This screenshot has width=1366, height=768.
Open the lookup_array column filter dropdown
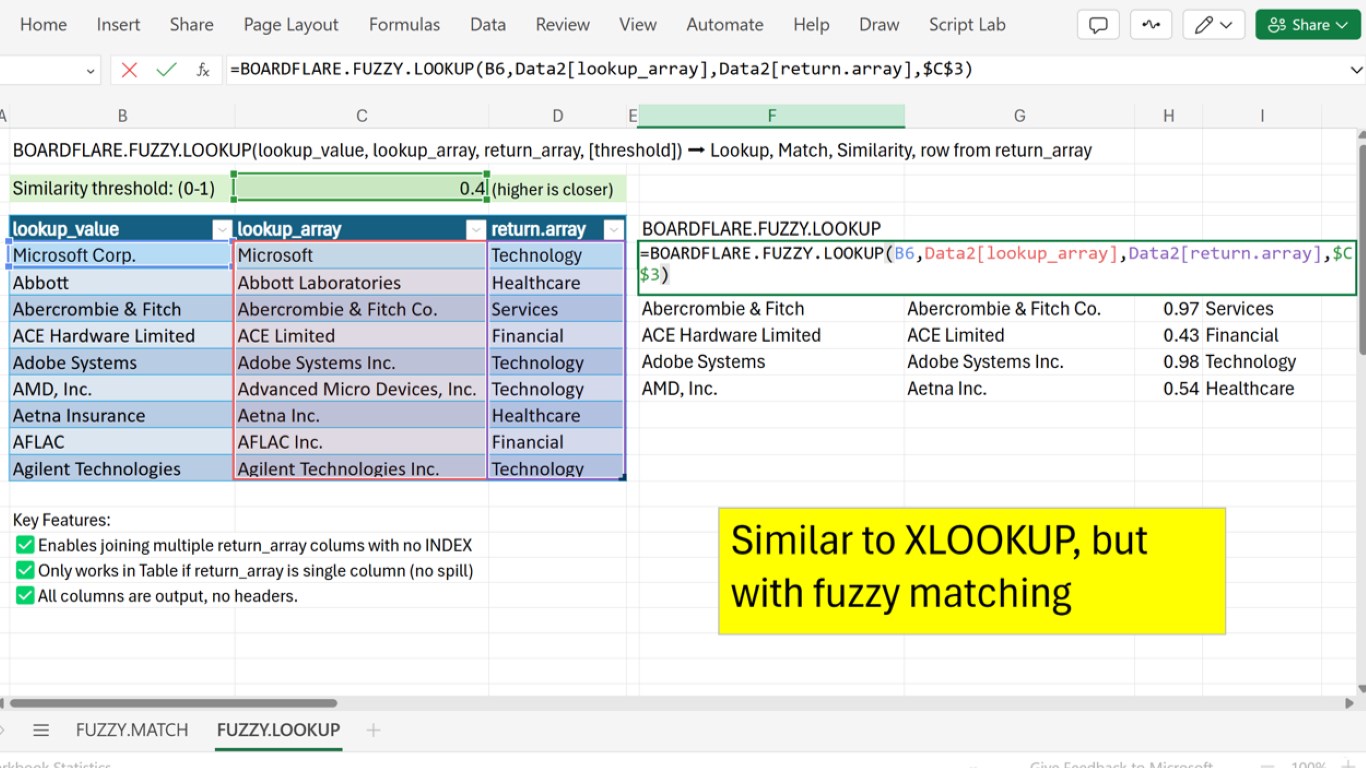[x=476, y=229]
